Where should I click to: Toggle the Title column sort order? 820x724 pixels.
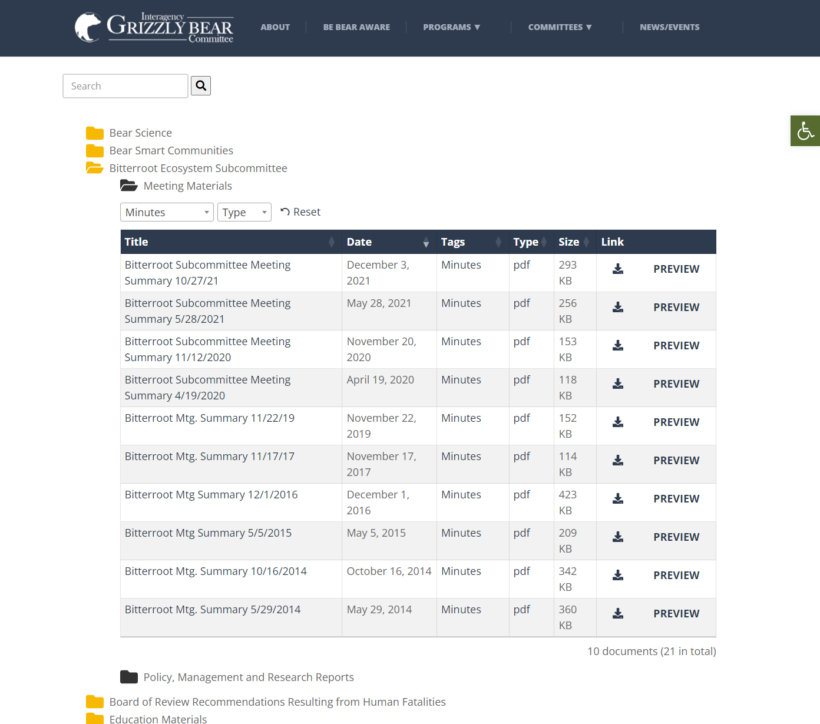331,242
